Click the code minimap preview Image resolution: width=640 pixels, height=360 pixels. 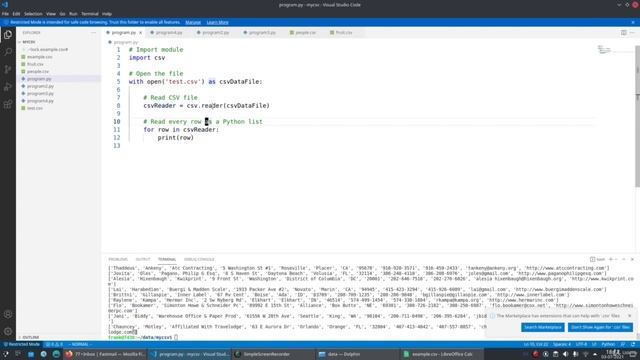coord(604,50)
